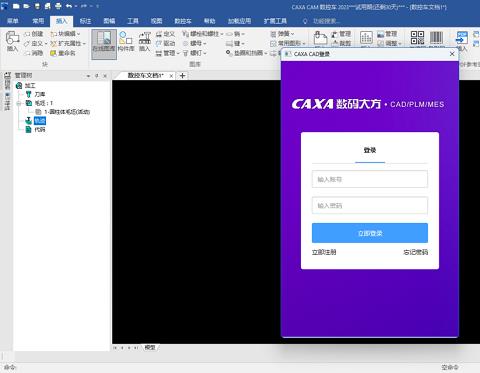The height and width of the screenshot is (373, 480).
Task: Switch to the 标注 ribbon tab
Action: point(85,21)
